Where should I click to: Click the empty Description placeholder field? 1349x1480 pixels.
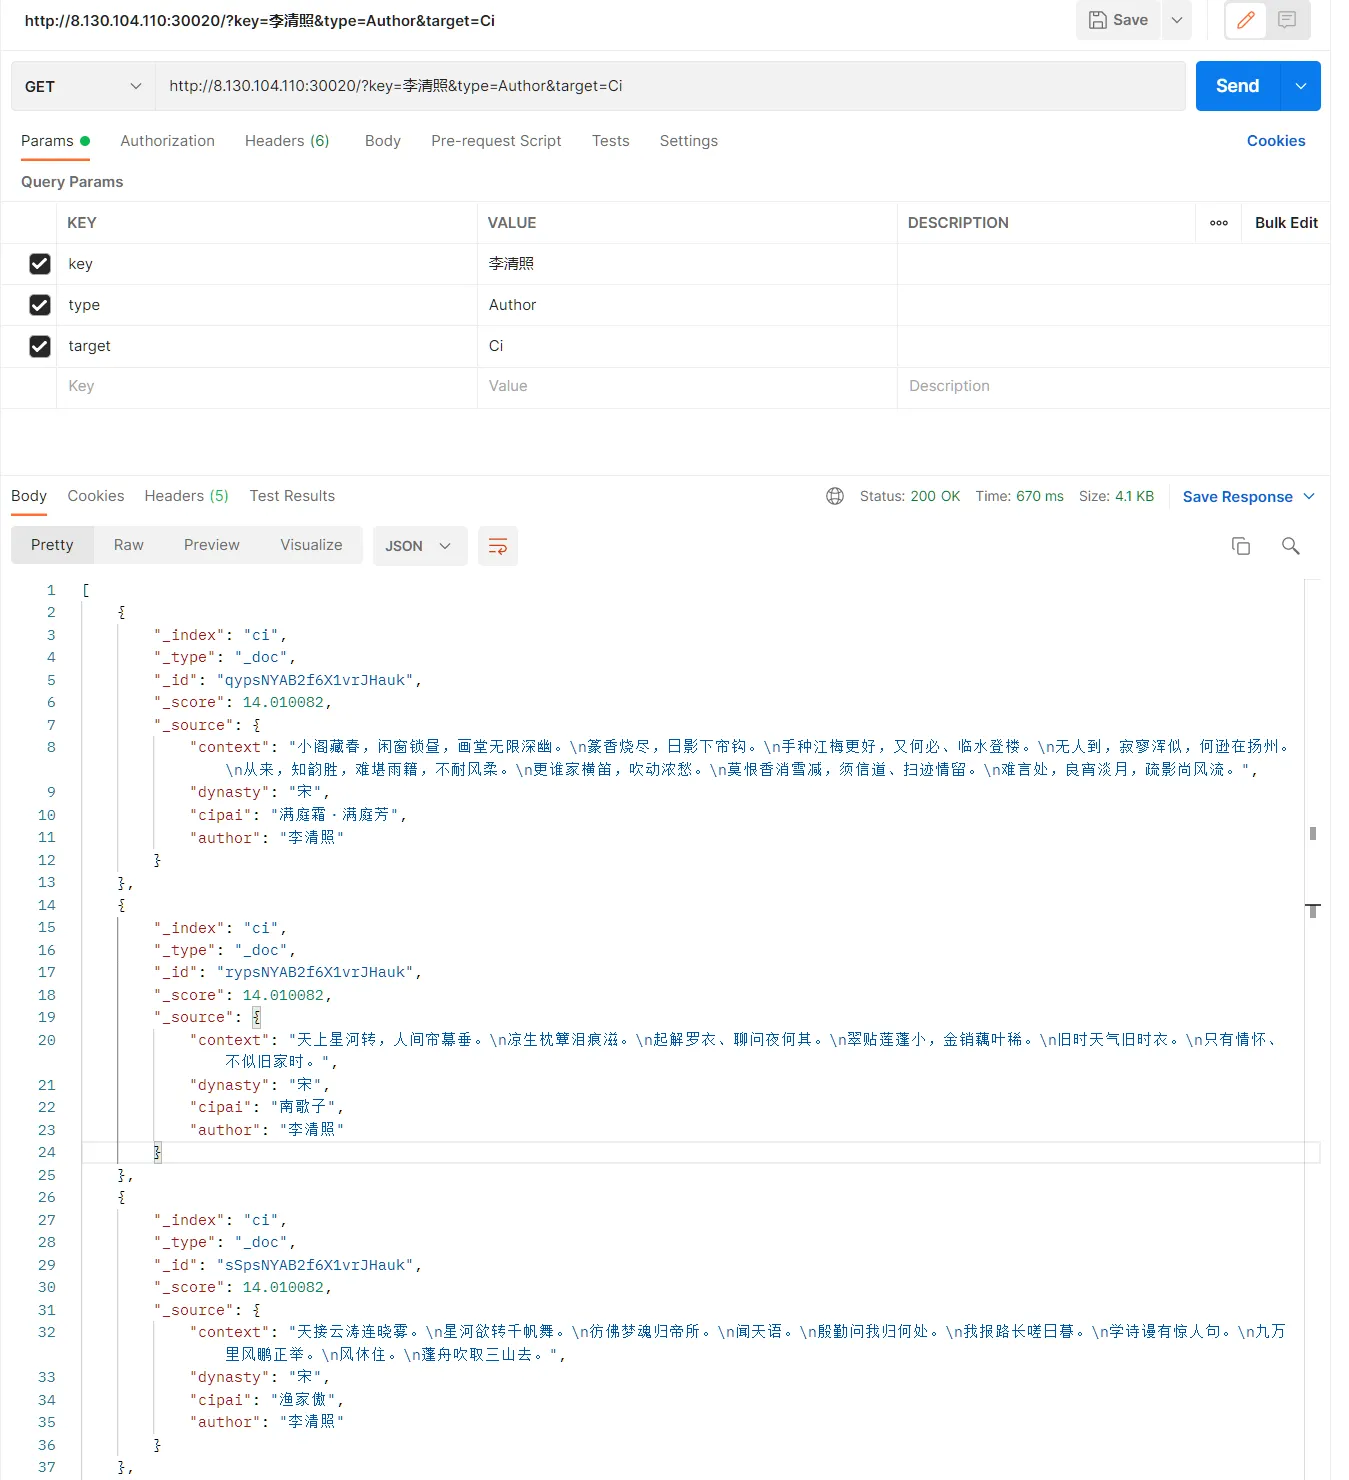1113,386
